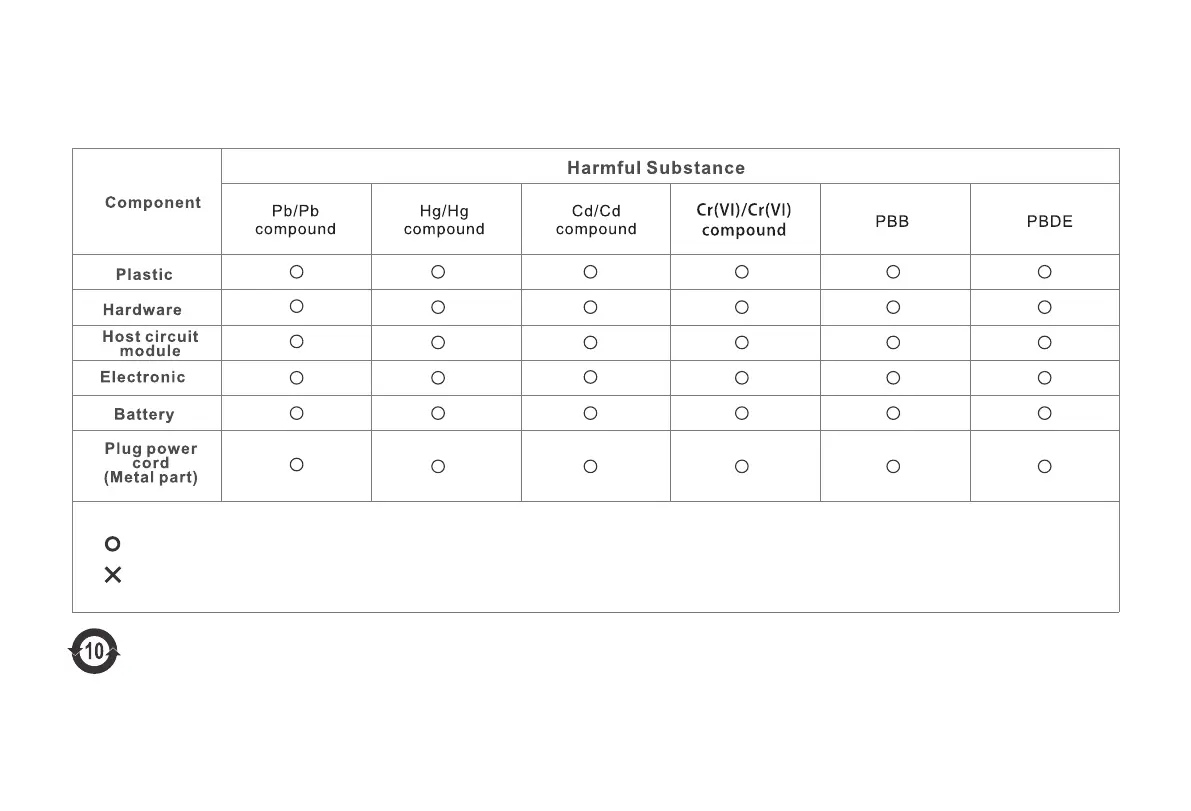The height and width of the screenshot is (811, 1191).
Task: Click the Cr(VI)/Cr(VI) compound column header
Action: click(744, 220)
